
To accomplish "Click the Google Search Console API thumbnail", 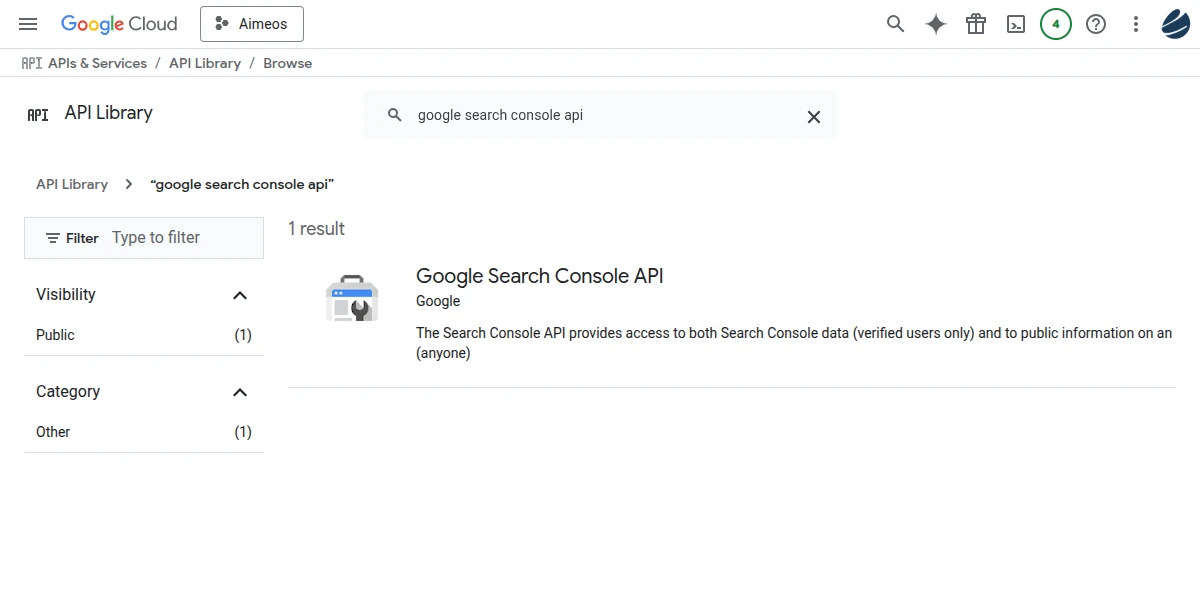I will pos(352,298).
